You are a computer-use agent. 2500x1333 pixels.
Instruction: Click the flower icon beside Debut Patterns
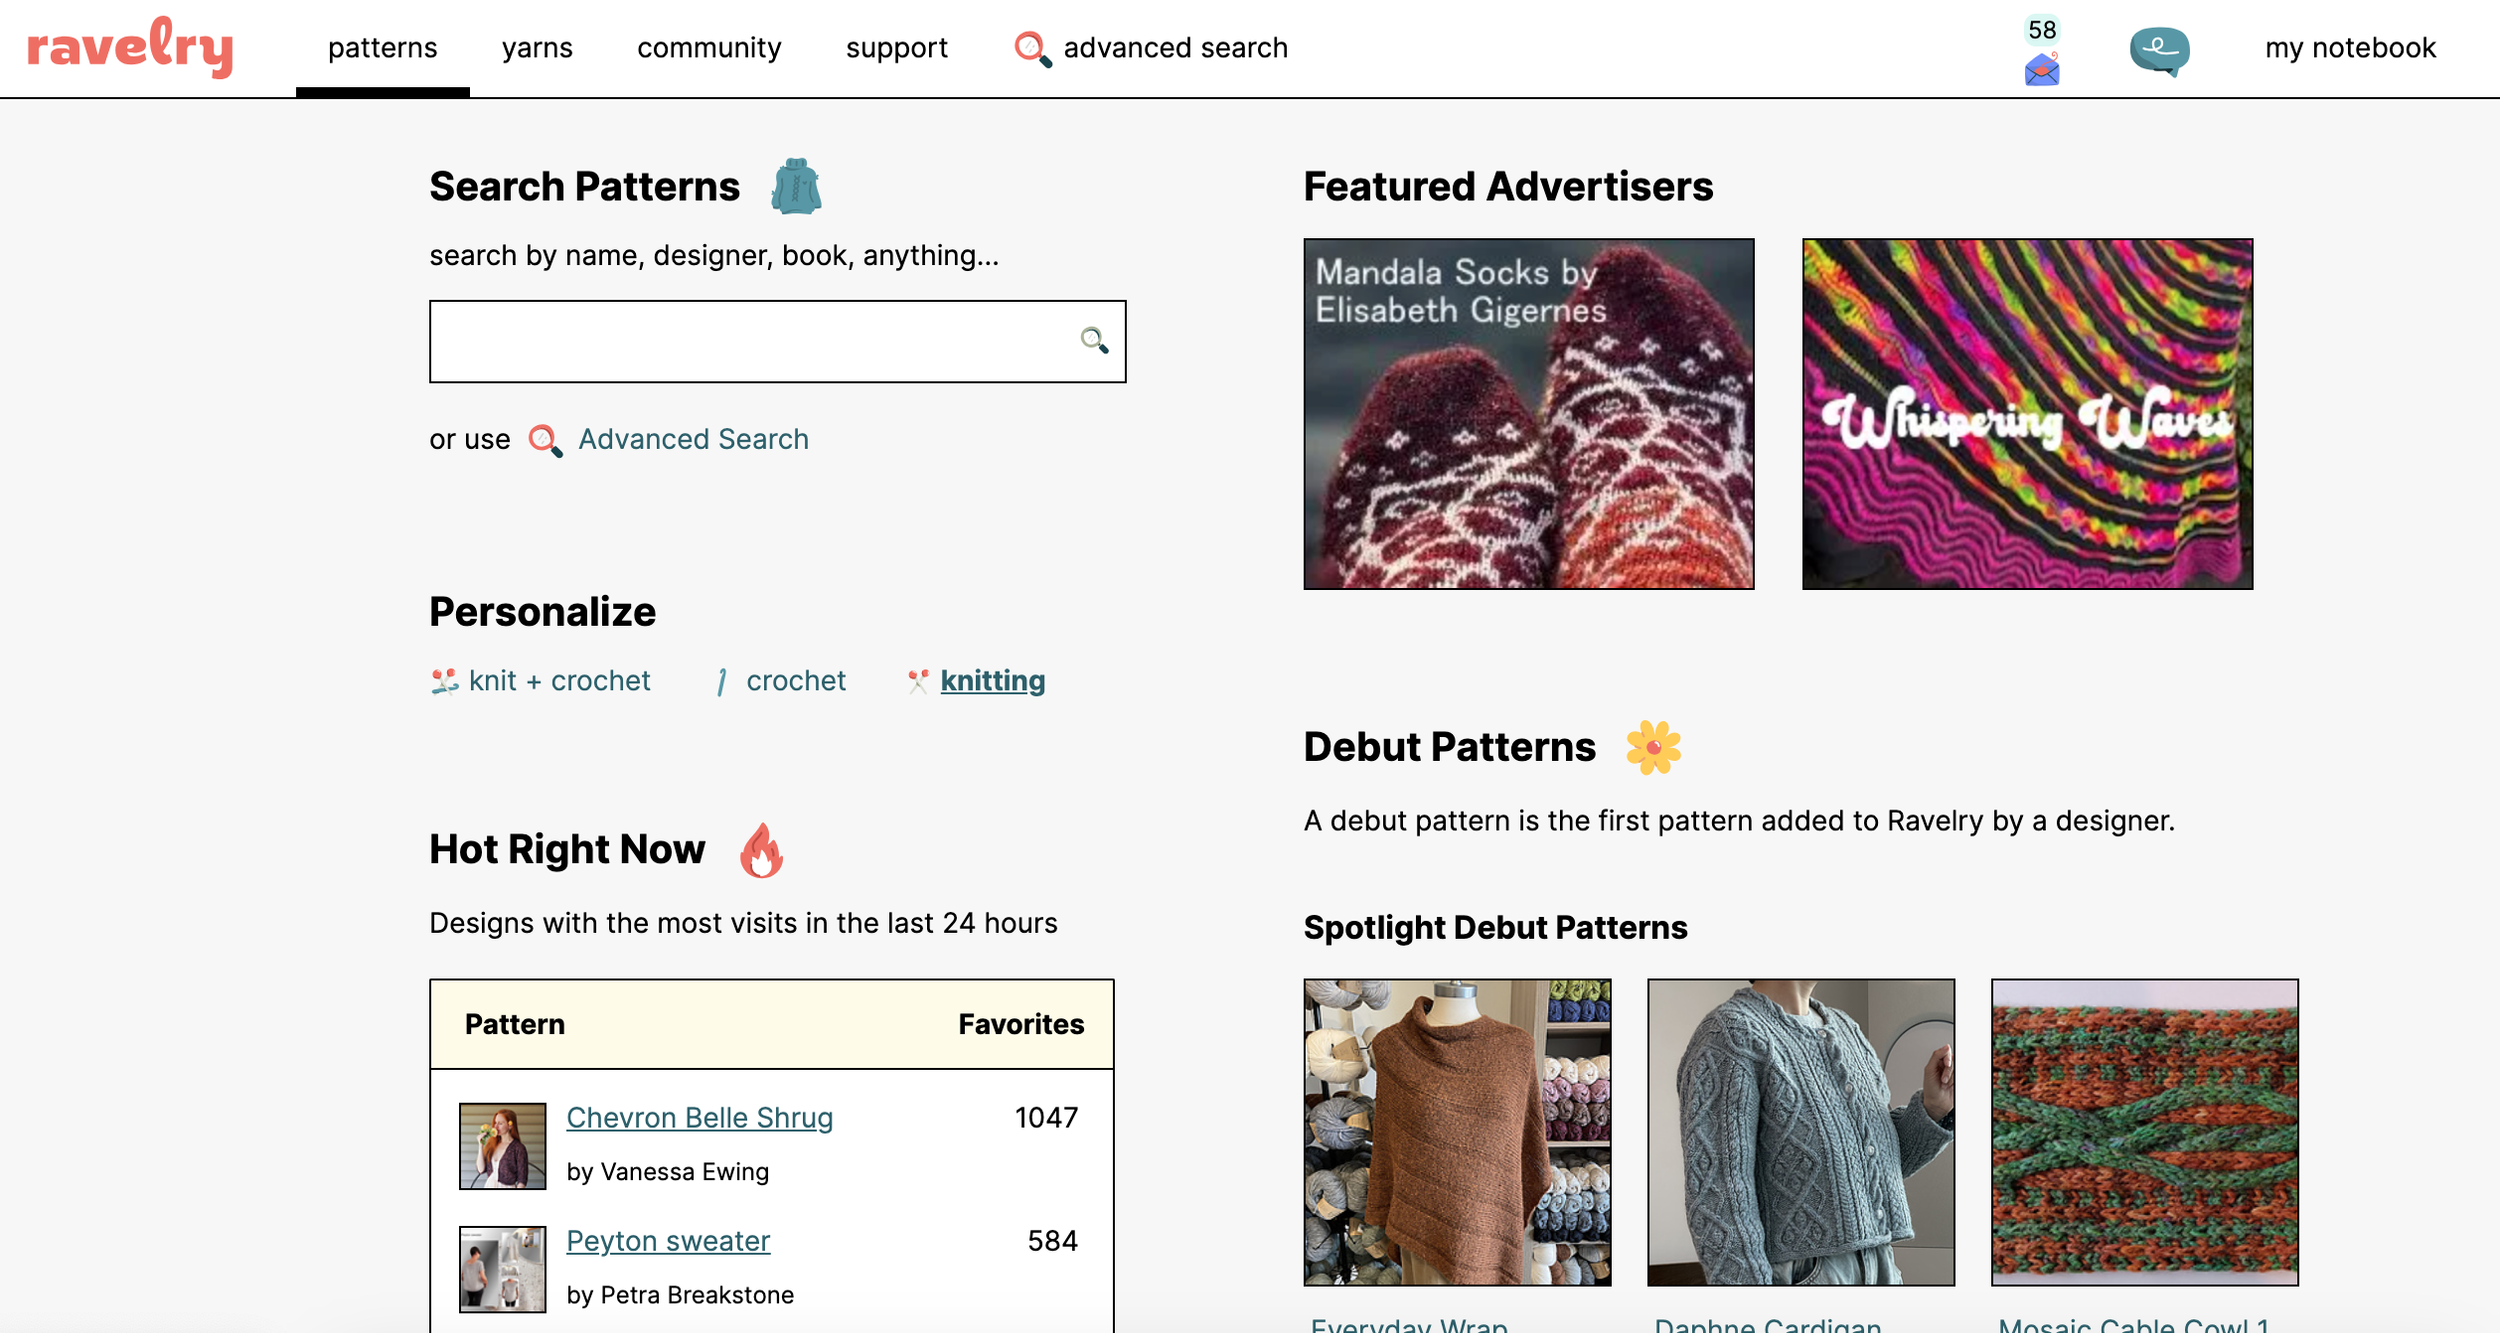point(1653,747)
